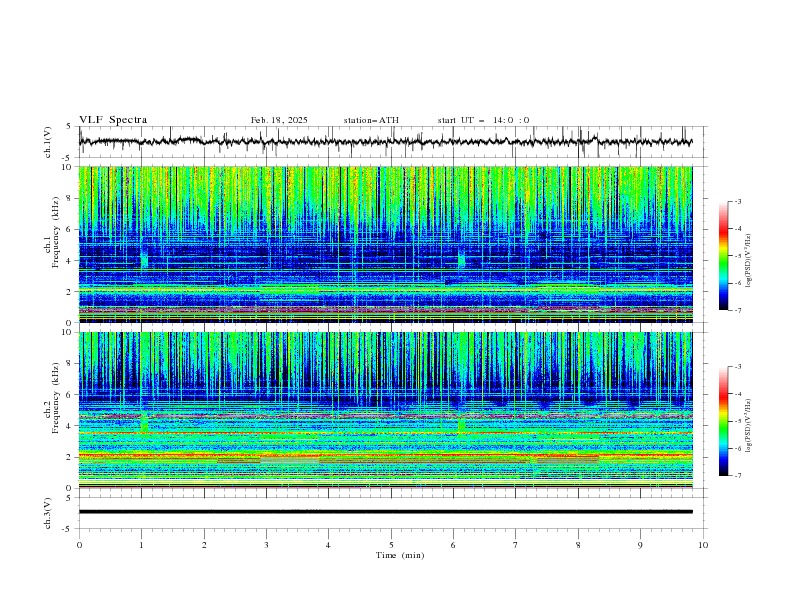The height and width of the screenshot is (612, 792).
Task: Click the "Time (min)" axis label
Action: pos(400,555)
